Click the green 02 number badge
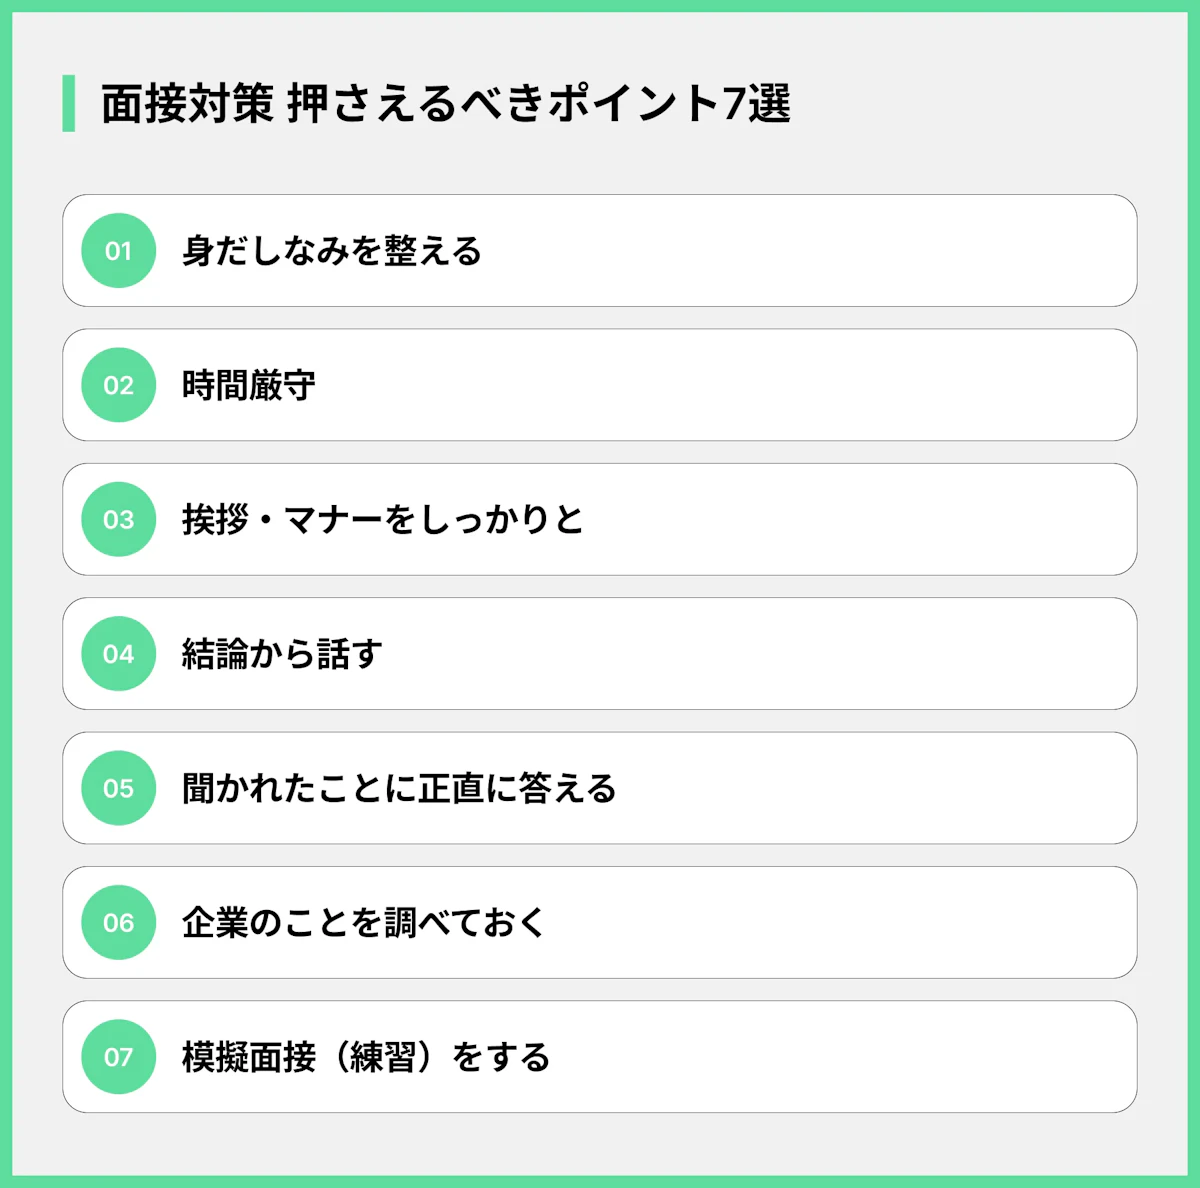This screenshot has height=1188, width=1200. click(118, 385)
